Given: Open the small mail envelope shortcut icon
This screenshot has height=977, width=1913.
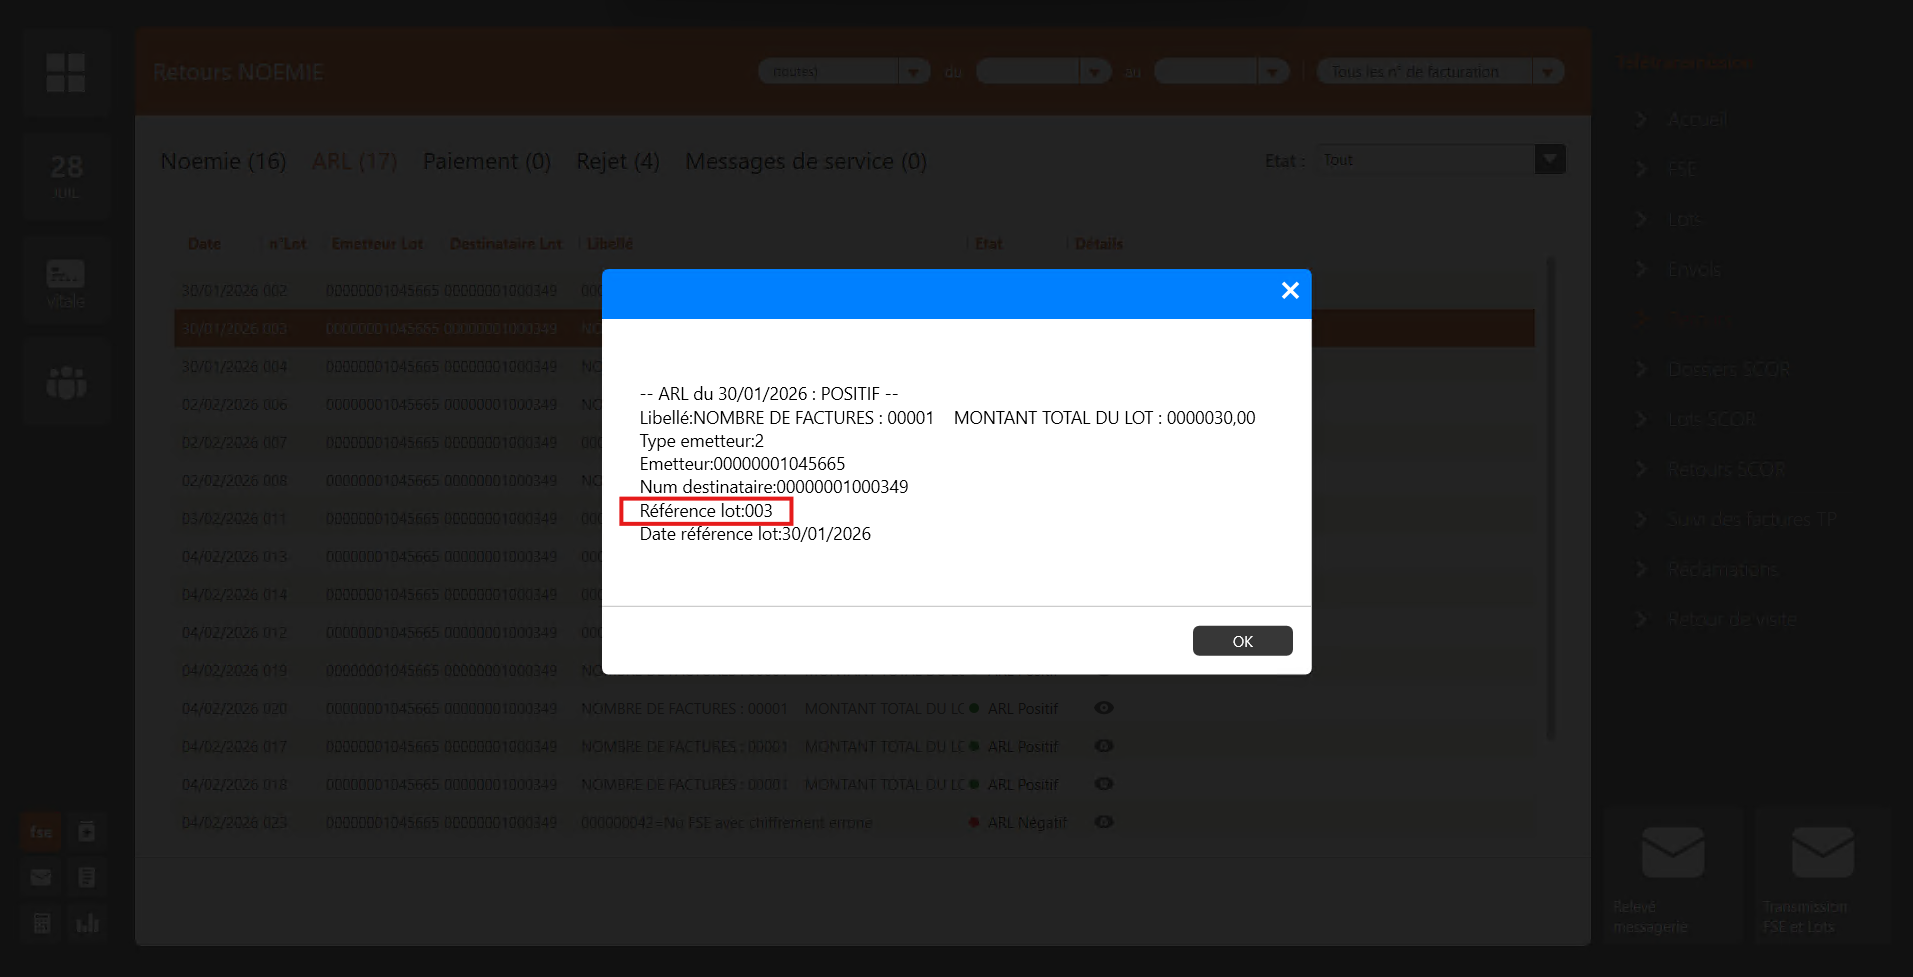Looking at the screenshot, I should (41, 877).
